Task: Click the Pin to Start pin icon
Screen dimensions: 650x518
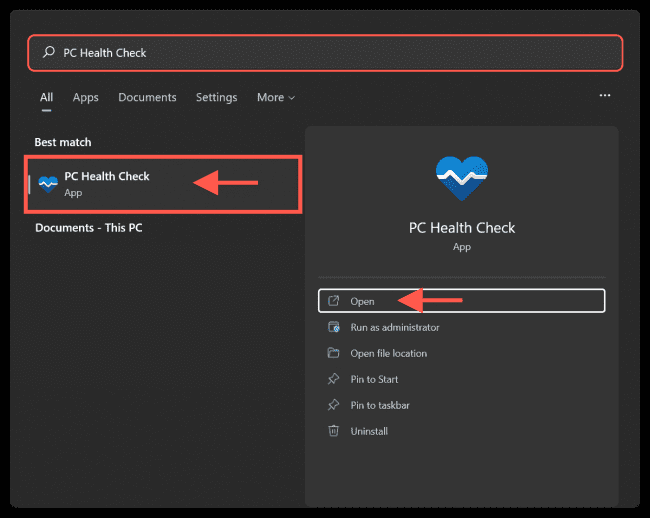Action: pos(333,379)
